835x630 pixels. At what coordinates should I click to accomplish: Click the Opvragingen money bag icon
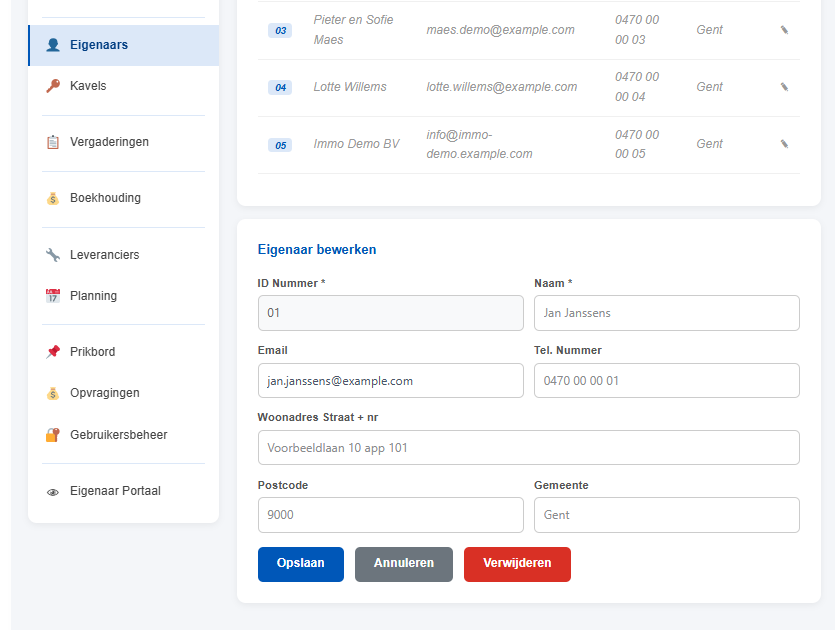[x=53, y=393]
